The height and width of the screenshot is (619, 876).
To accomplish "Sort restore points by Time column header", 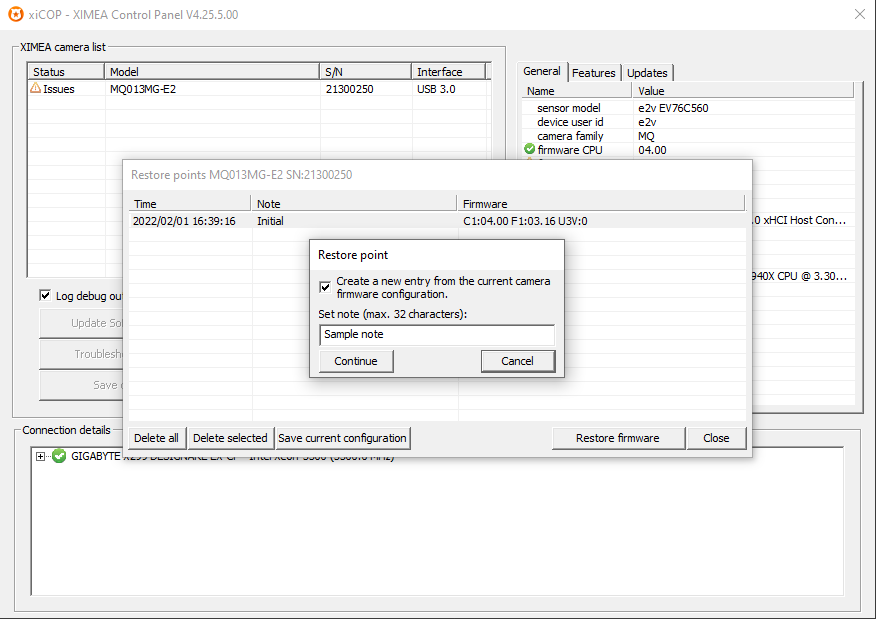I will 190,204.
